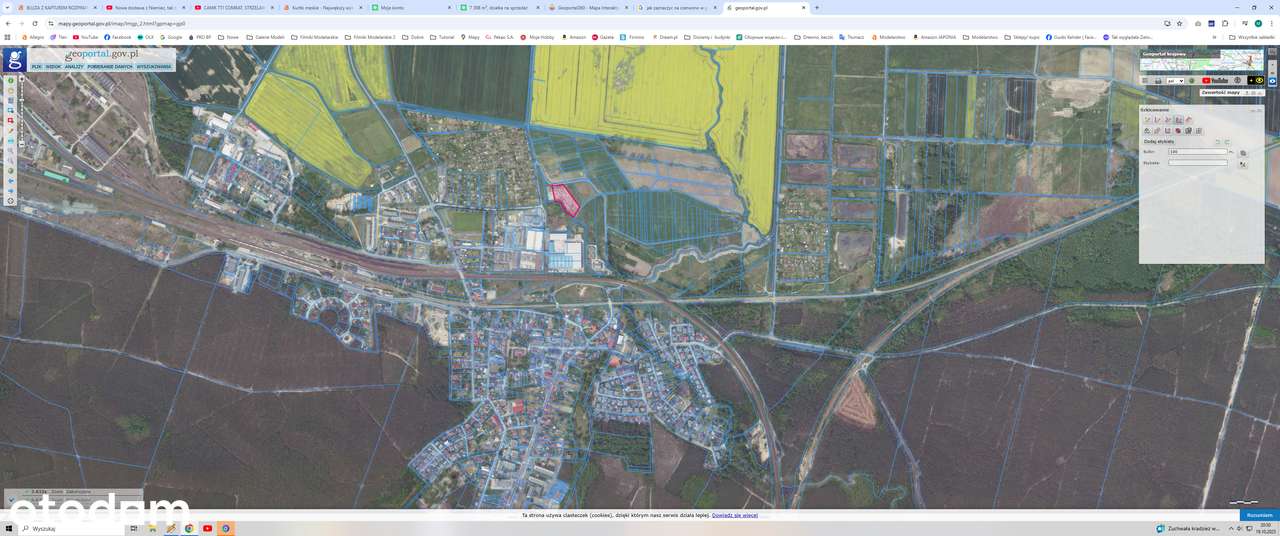Viewport: 1280px width, 536px height.
Task: Click the Etykieta input field
Action: pyautogui.click(x=1197, y=163)
